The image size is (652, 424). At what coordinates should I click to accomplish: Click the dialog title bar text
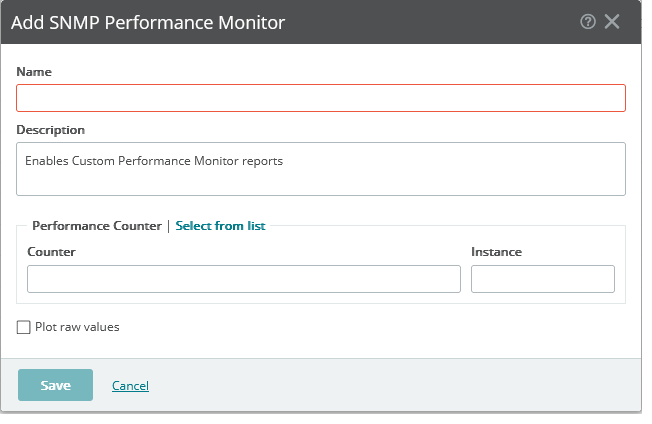click(147, 21)
